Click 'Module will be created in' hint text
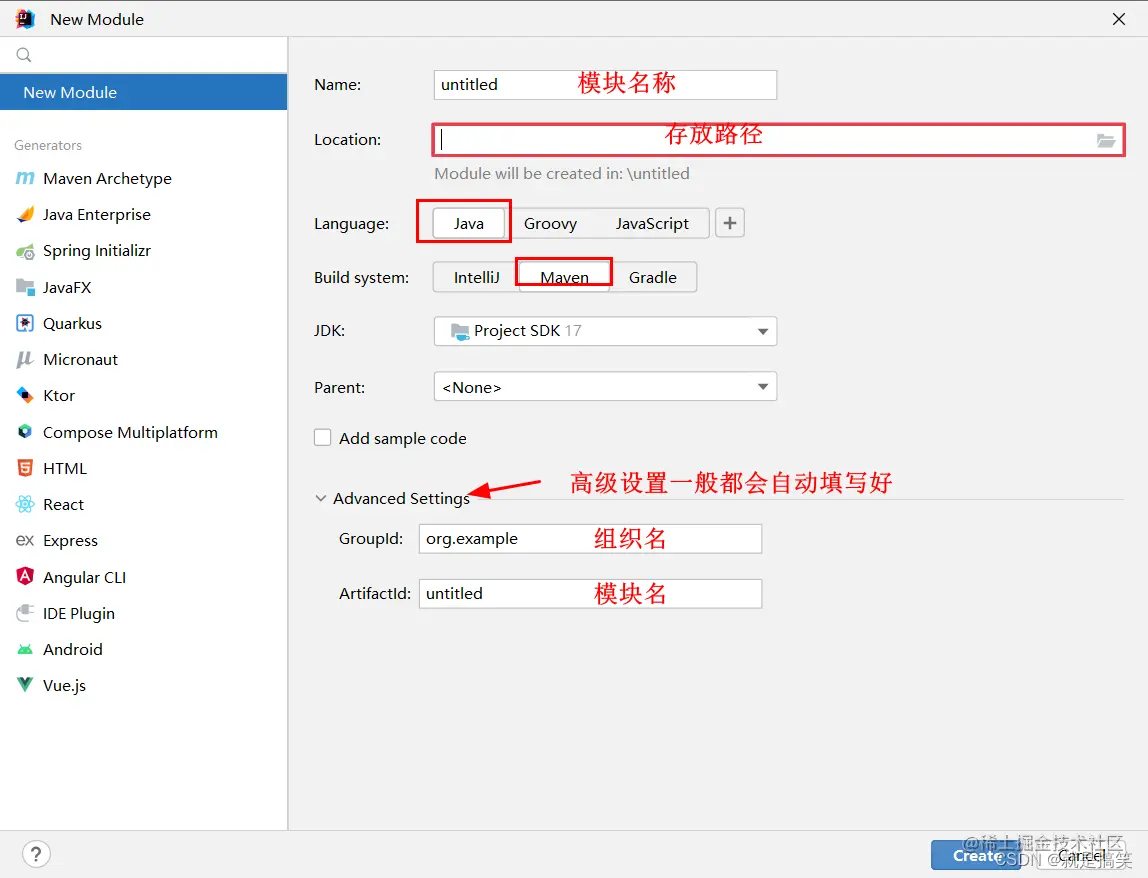The width and height of the screenshot is (1148, 878). click(562, 174)
